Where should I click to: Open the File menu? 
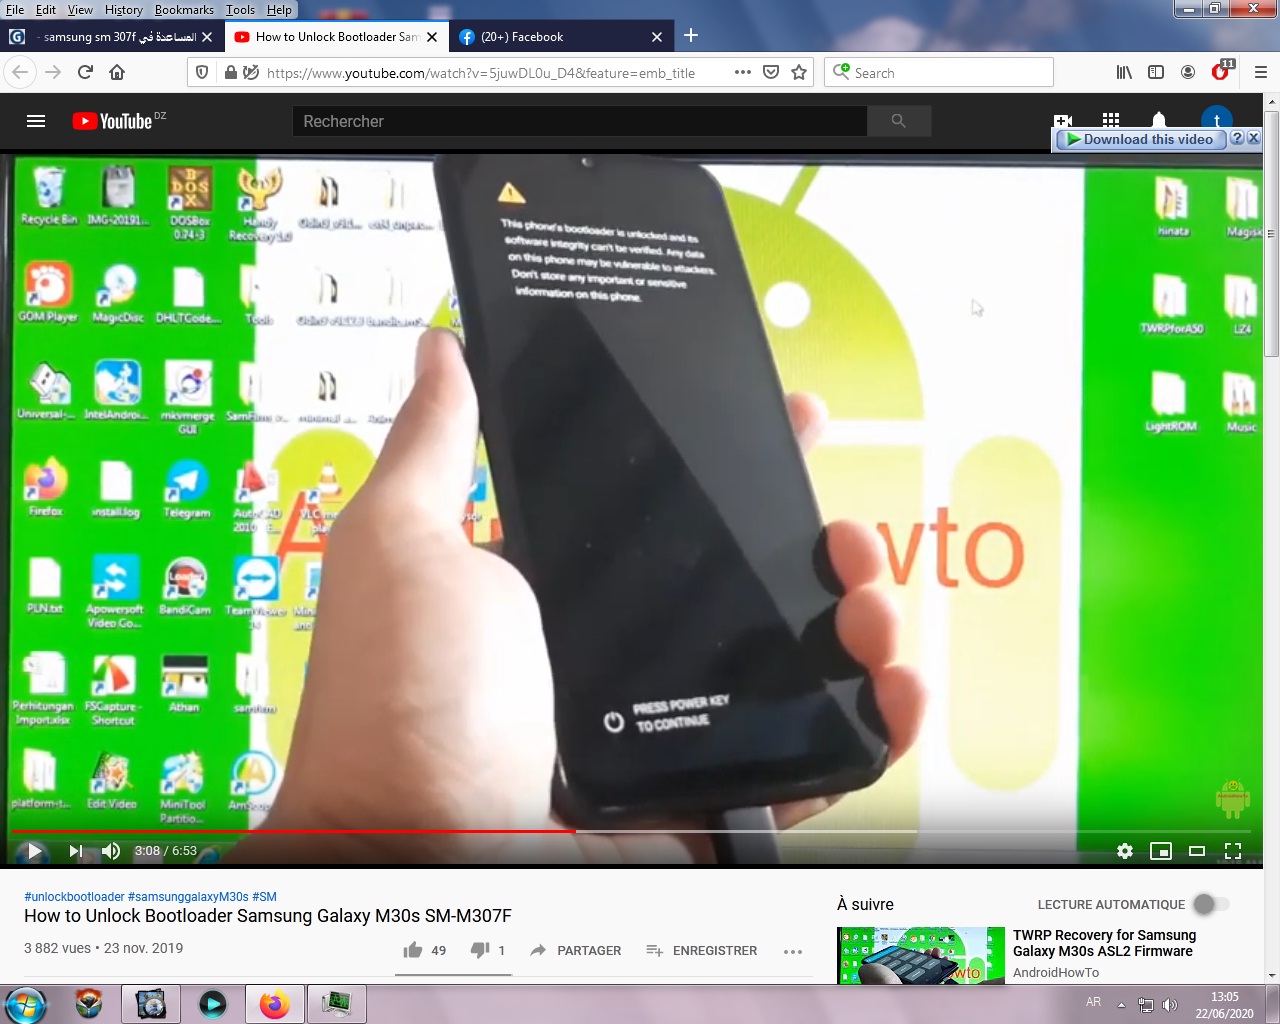15,10
